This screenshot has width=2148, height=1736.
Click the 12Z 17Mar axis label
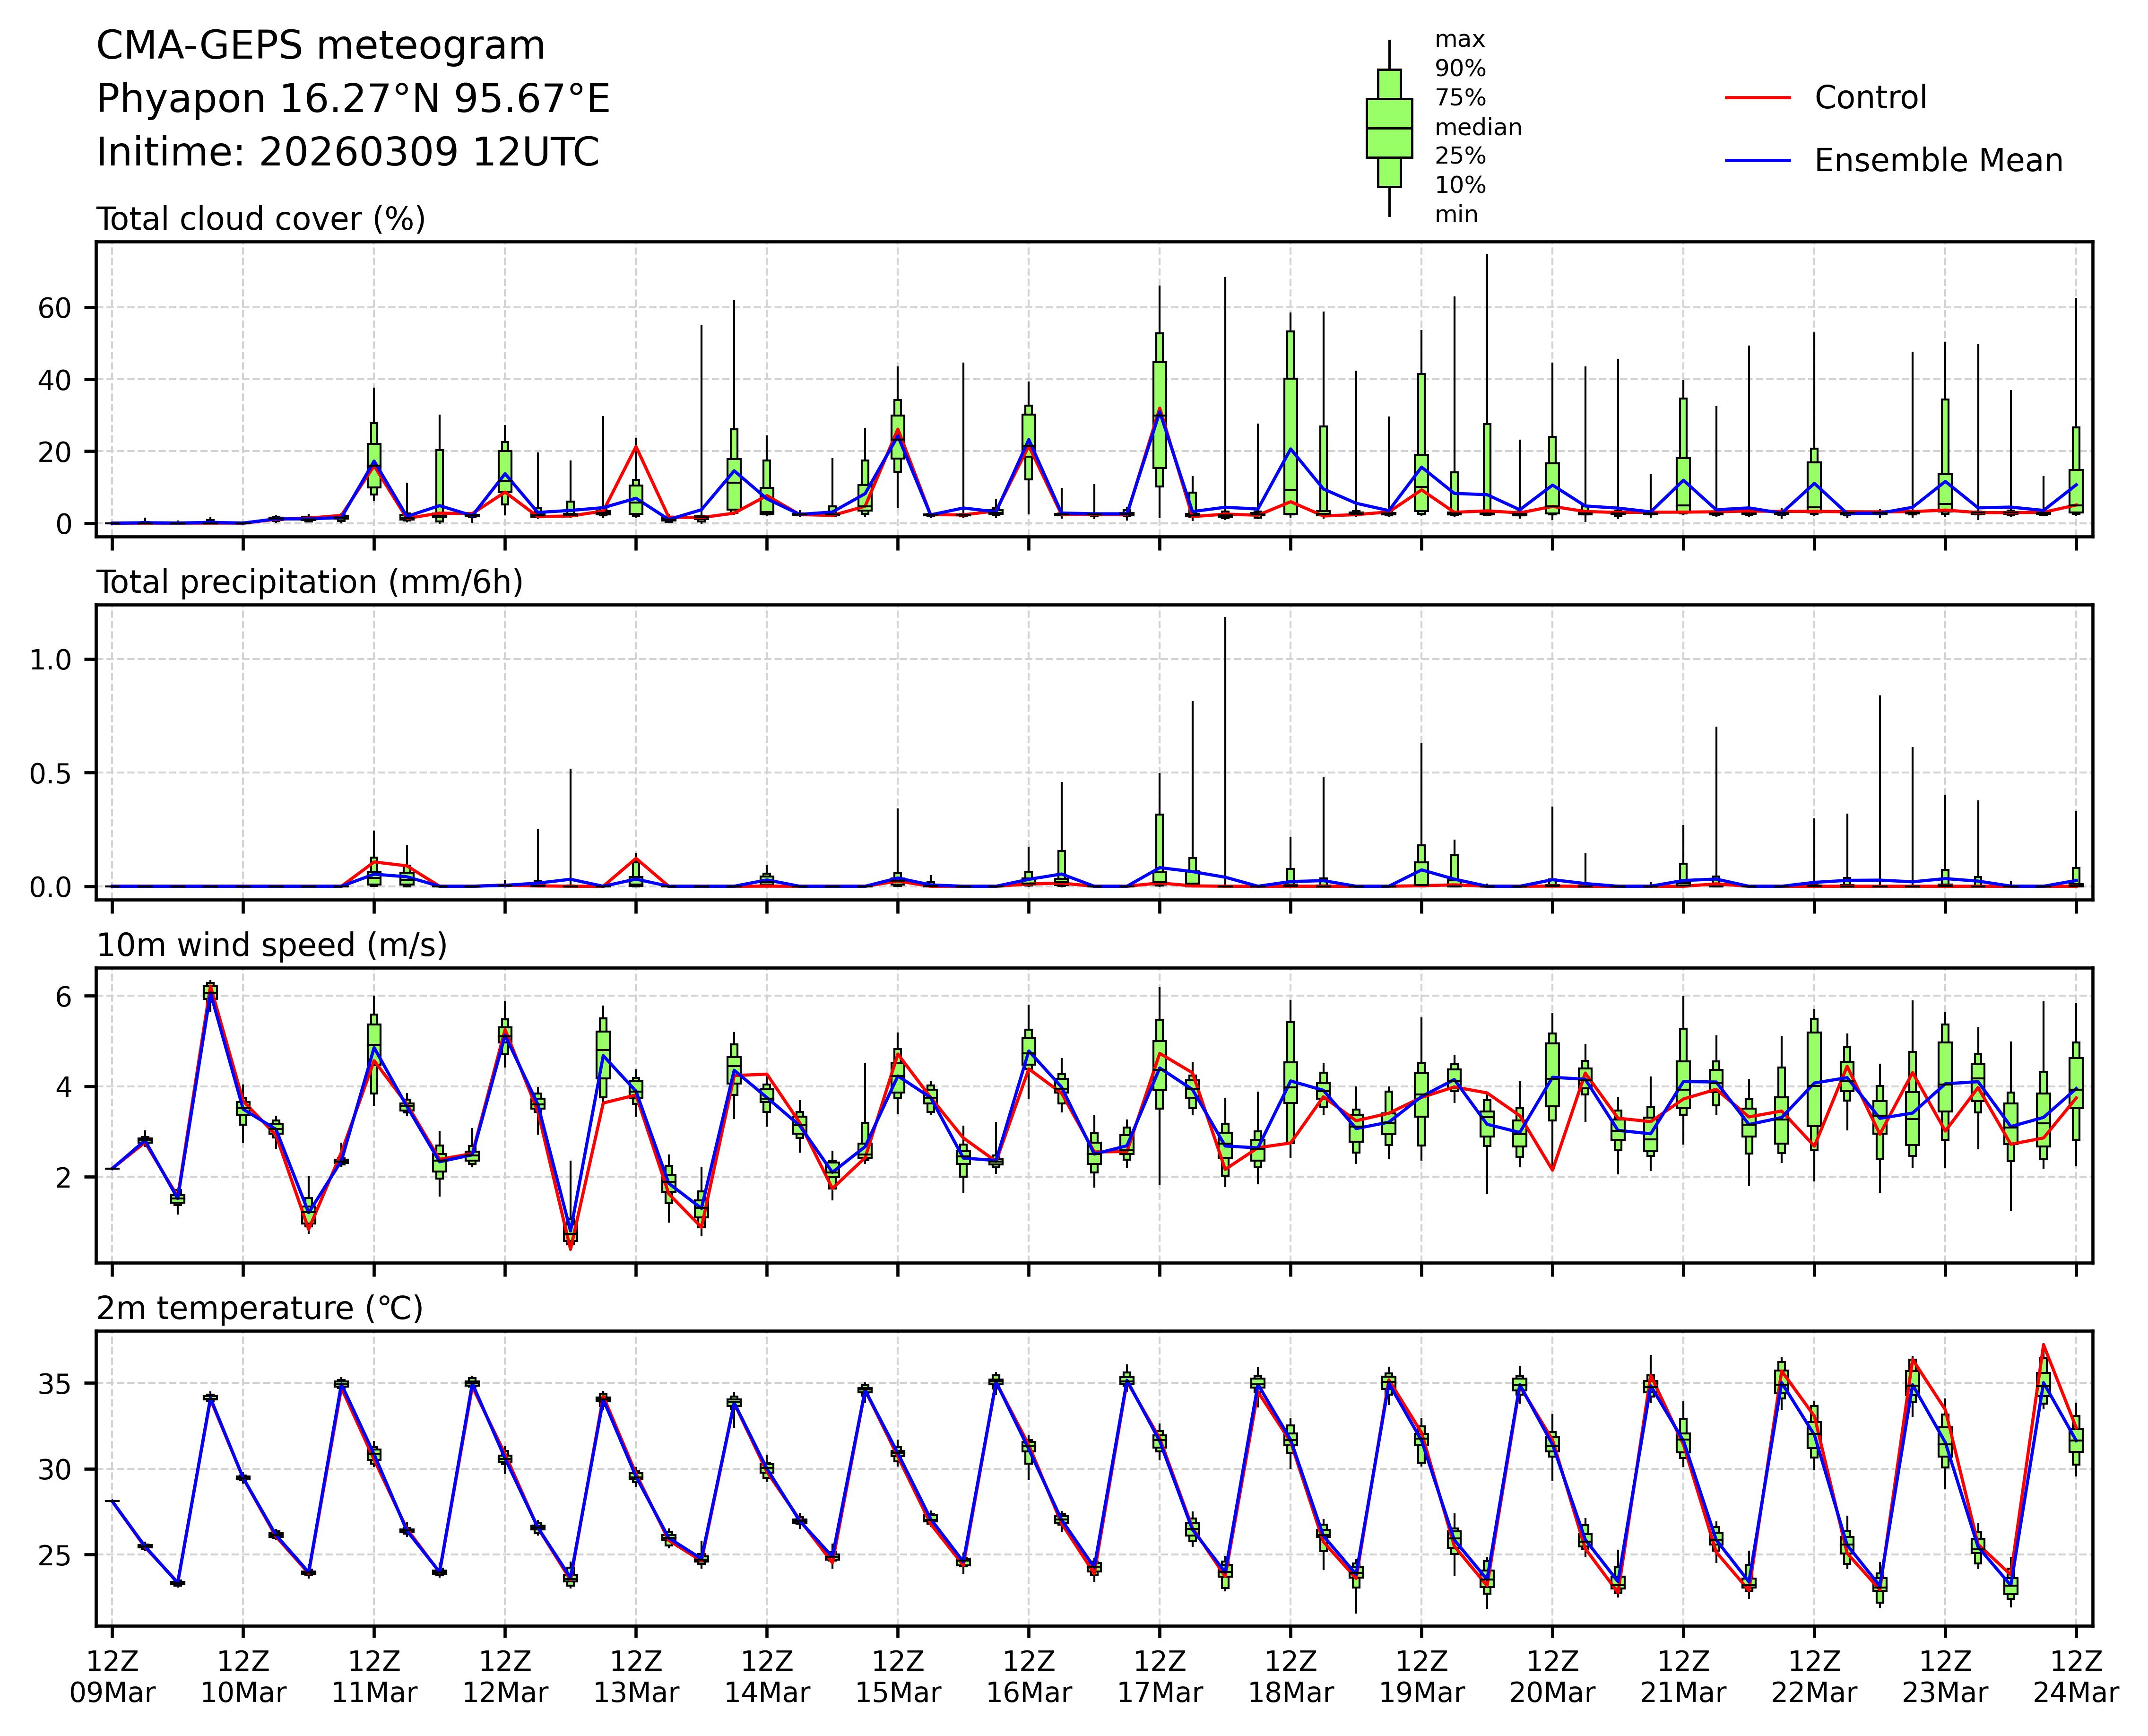(x=1159, y=1676)
